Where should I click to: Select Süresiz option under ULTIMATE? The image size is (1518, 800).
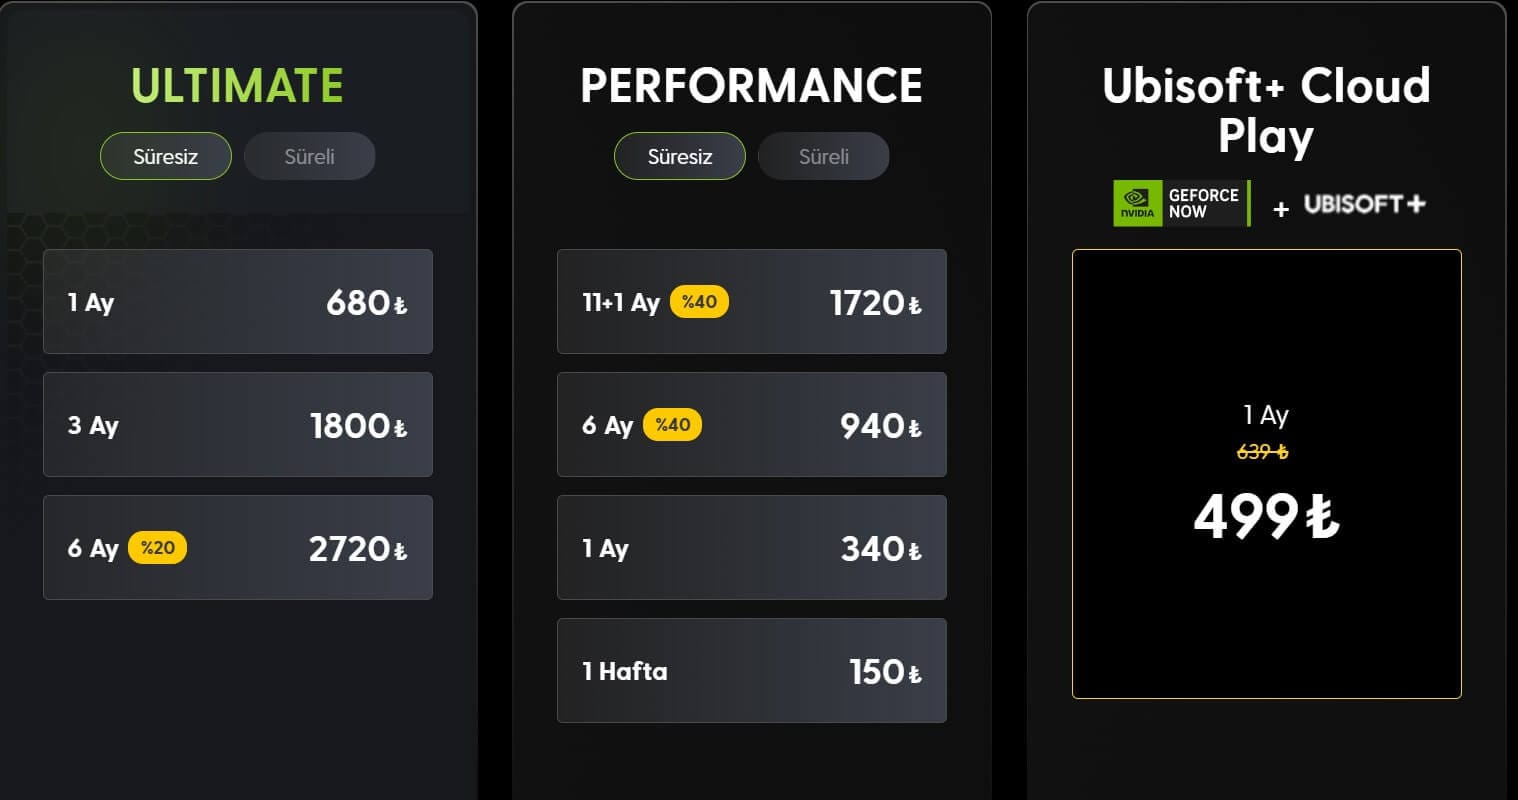[x=166, y=157]
